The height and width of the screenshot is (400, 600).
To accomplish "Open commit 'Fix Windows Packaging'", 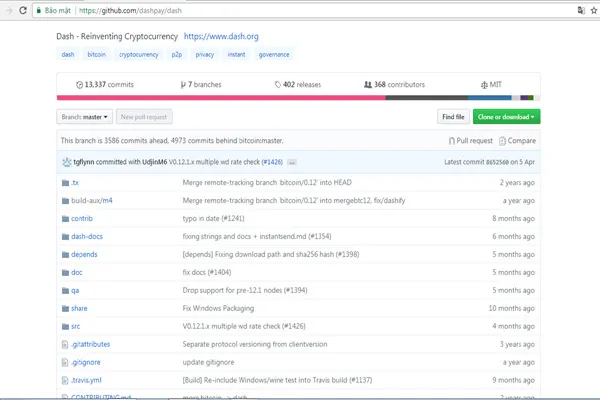I will (218, 309).
